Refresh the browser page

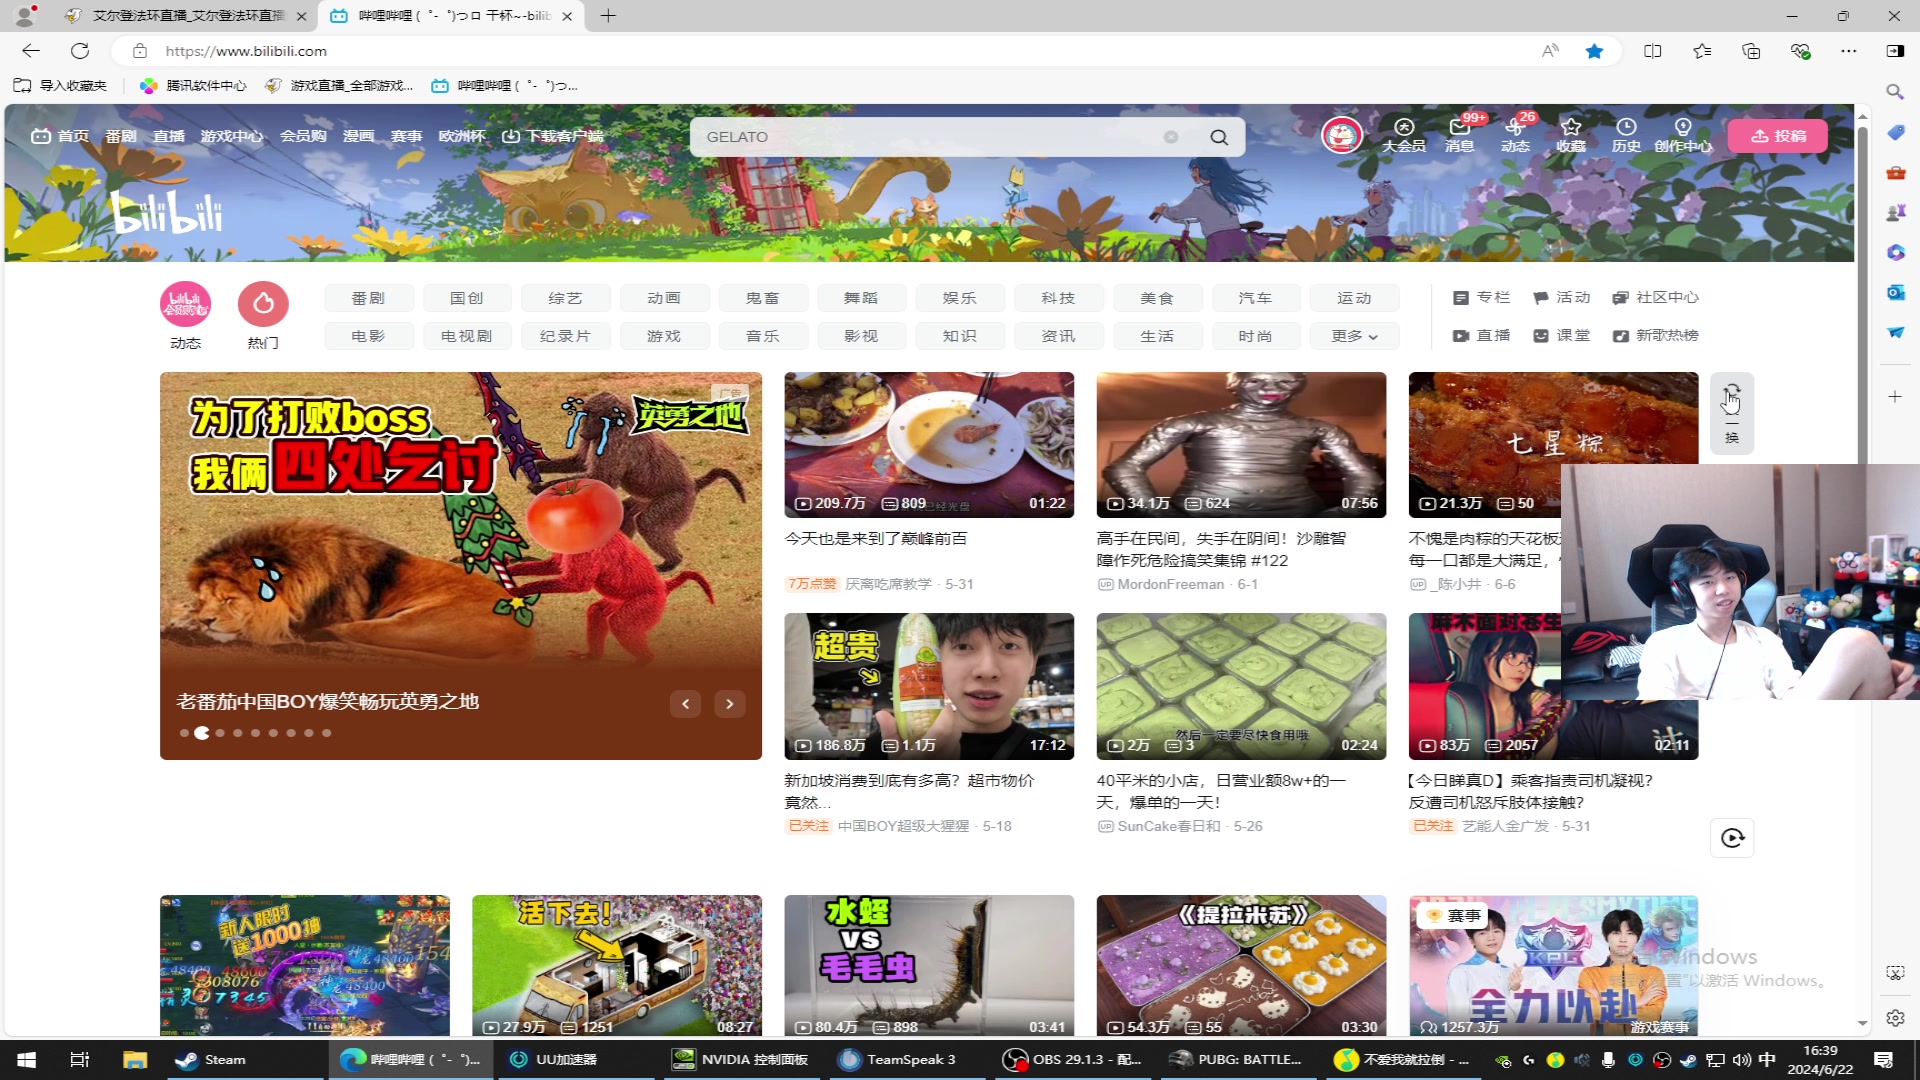coord(80,51)
